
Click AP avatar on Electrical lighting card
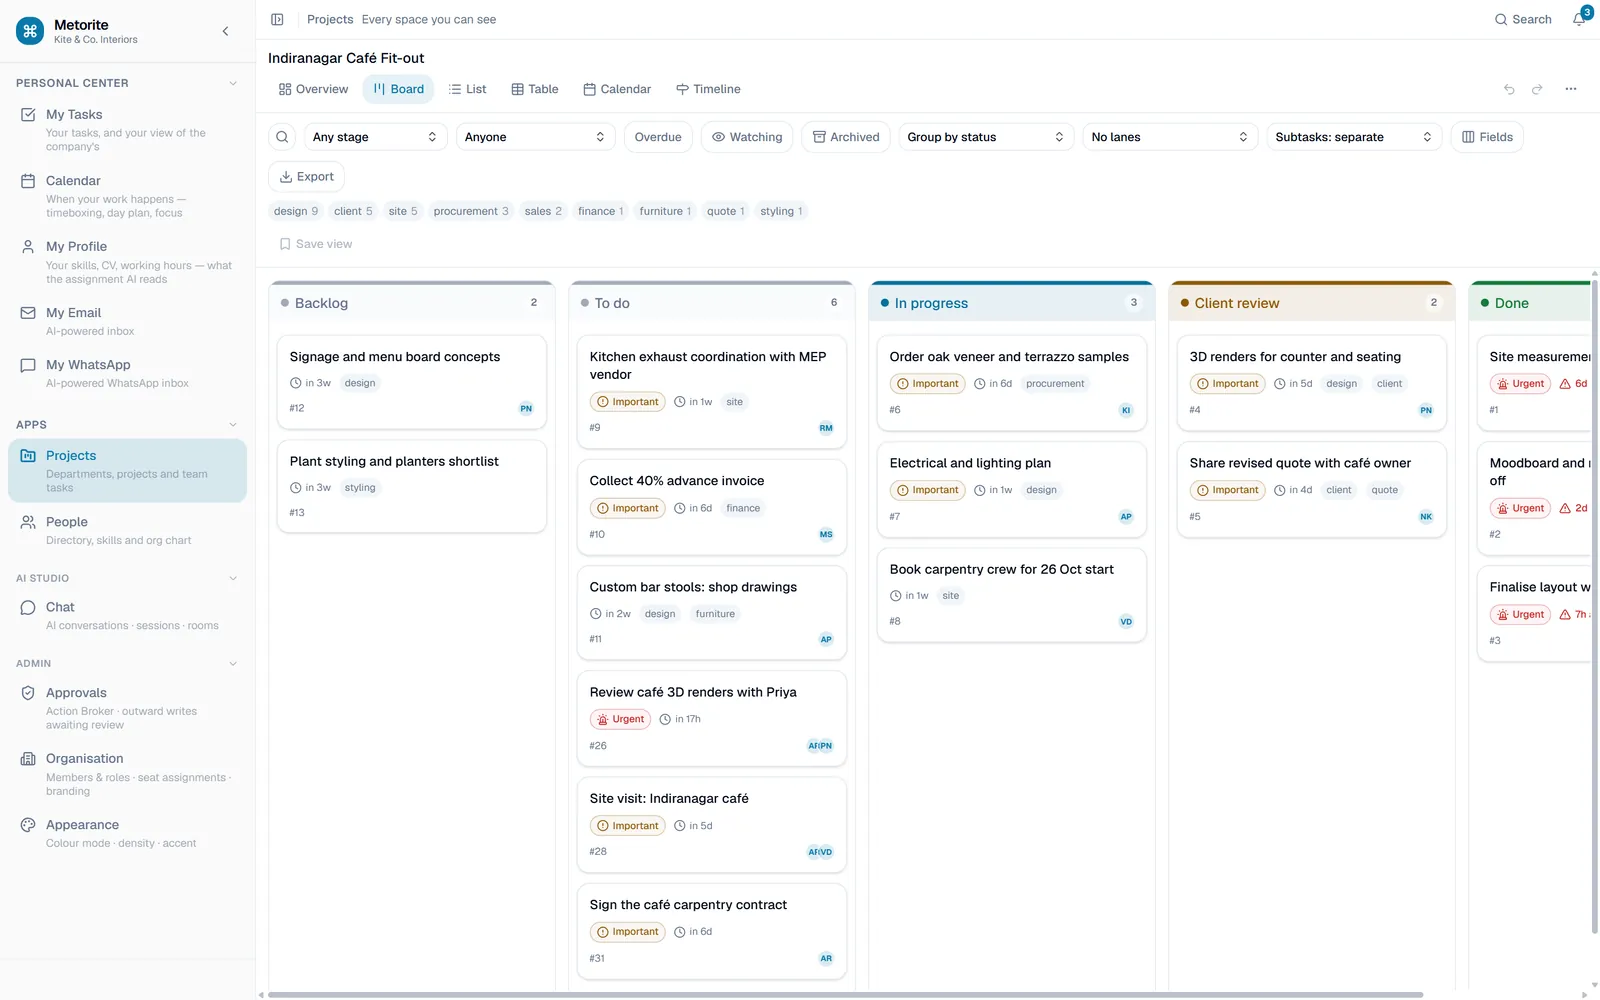(x=1126, y=517)
